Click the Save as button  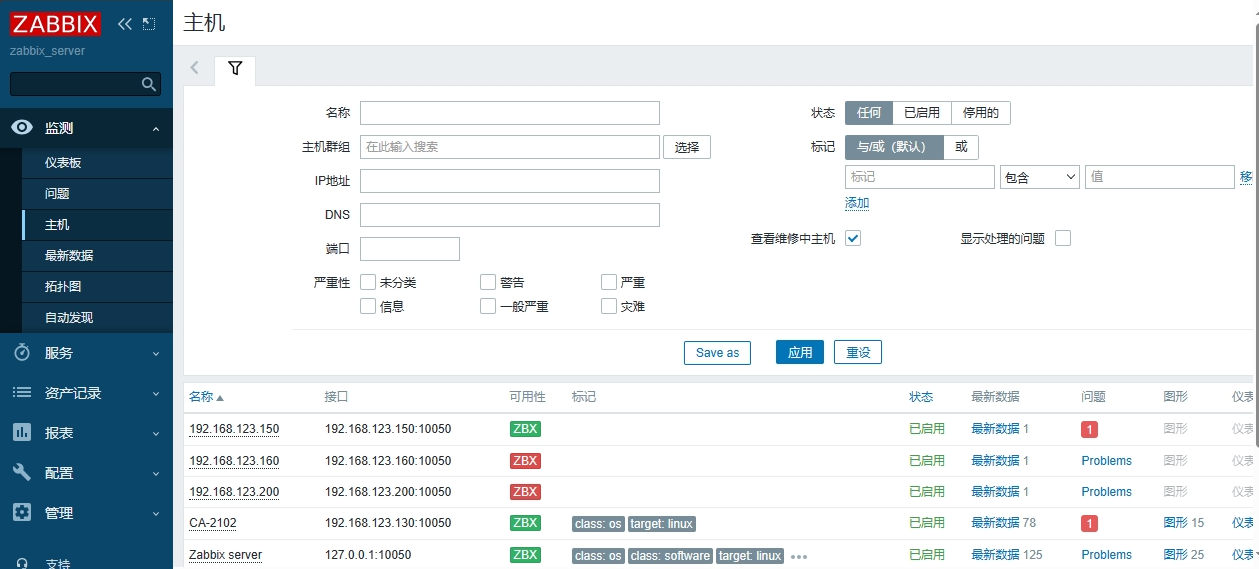click(717, 352)
